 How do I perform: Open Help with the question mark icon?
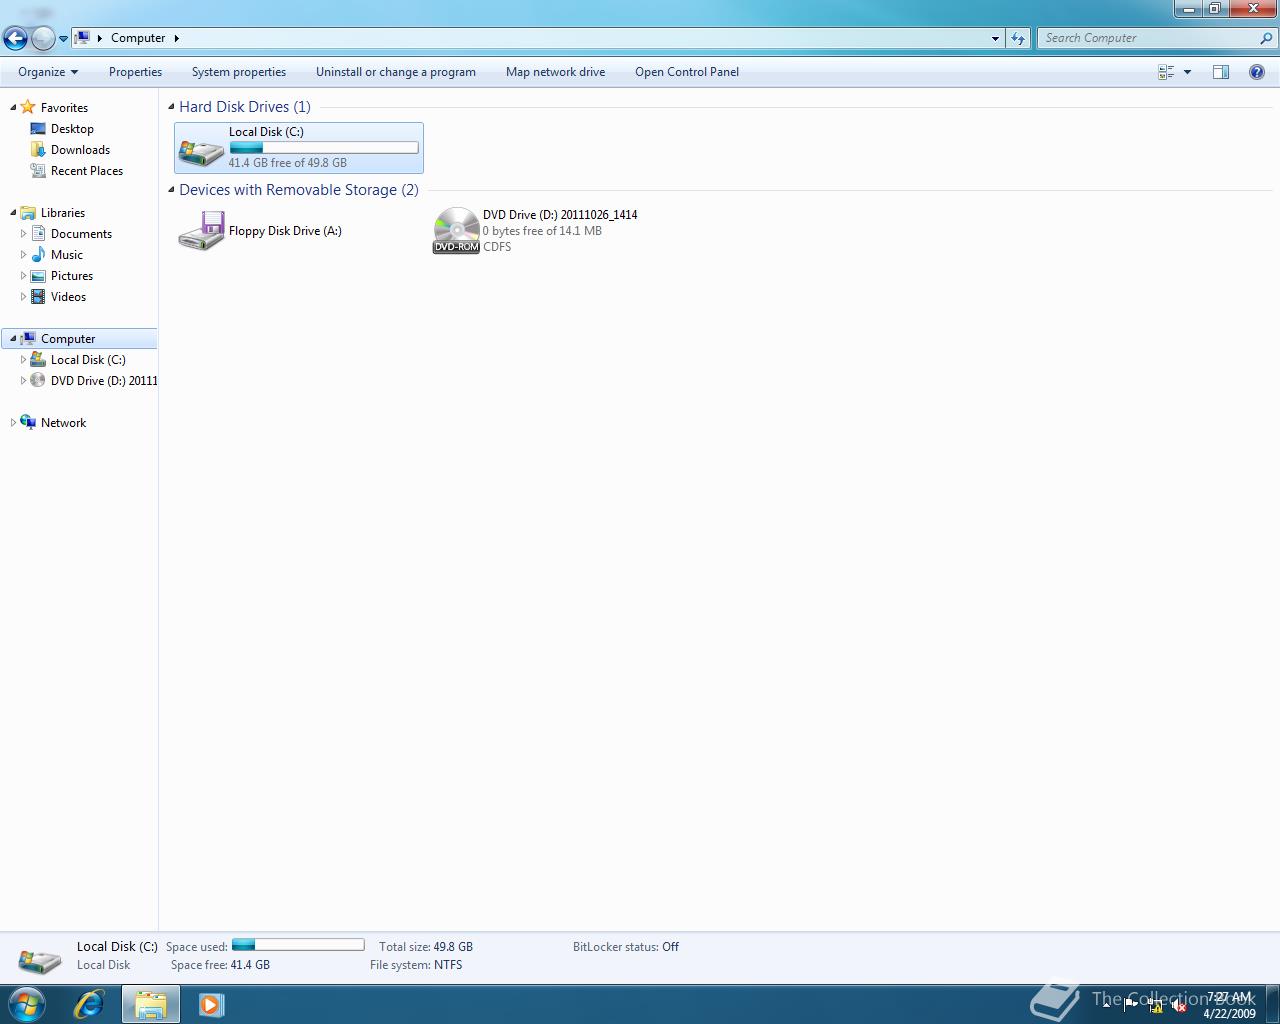pos(1257,72)
